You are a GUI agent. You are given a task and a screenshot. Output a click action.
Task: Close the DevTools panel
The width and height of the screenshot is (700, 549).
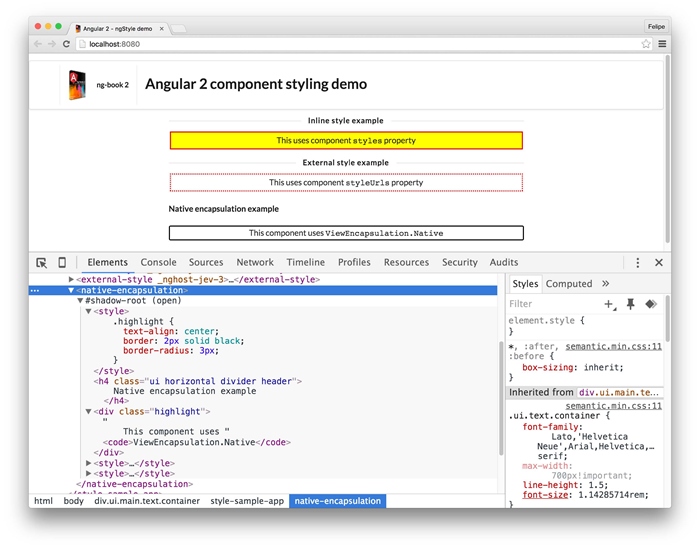click(x=659, y=263)
